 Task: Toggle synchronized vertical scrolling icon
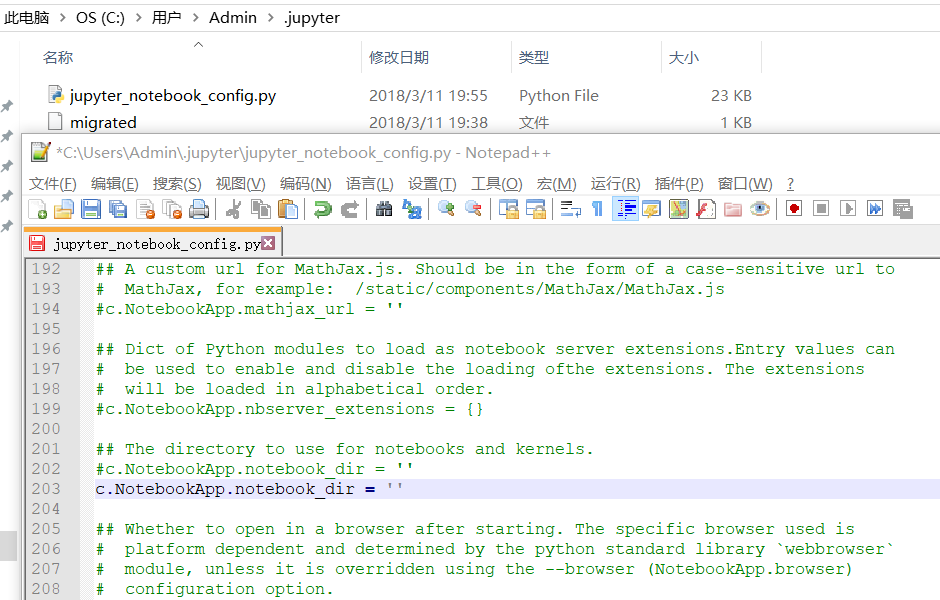(x=508, y=209)
